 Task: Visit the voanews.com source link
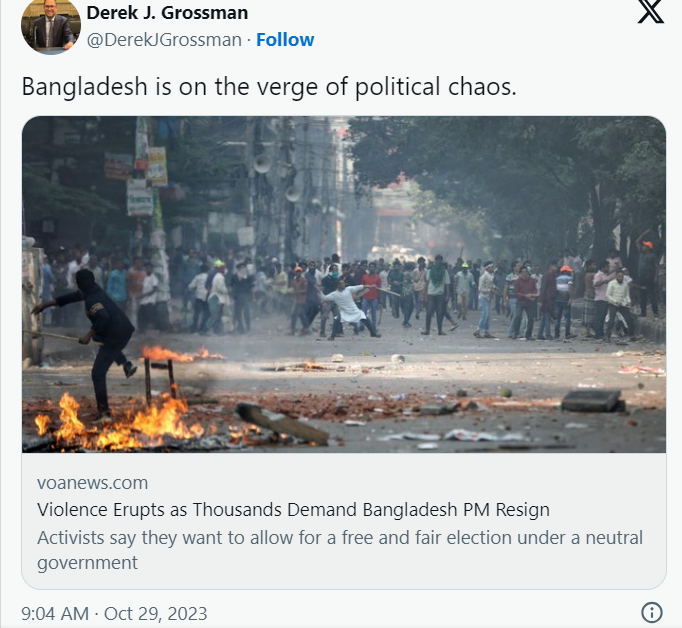[93, 483]
